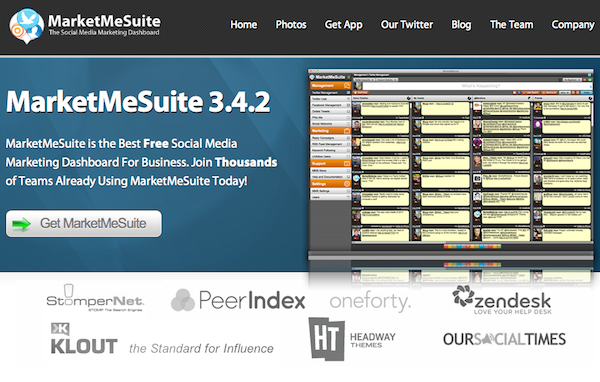This screenshot has height=382, width=600.
Task: Click the MarketMeSuite header title text
Action: (x=104, y=21)
